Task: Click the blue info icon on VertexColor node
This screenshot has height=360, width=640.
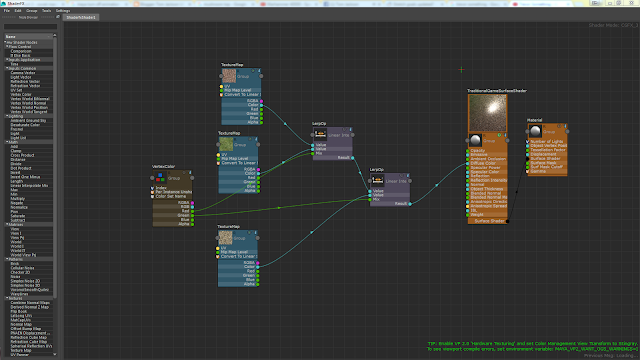Action: pyautogui.click(x=190, y=173)
